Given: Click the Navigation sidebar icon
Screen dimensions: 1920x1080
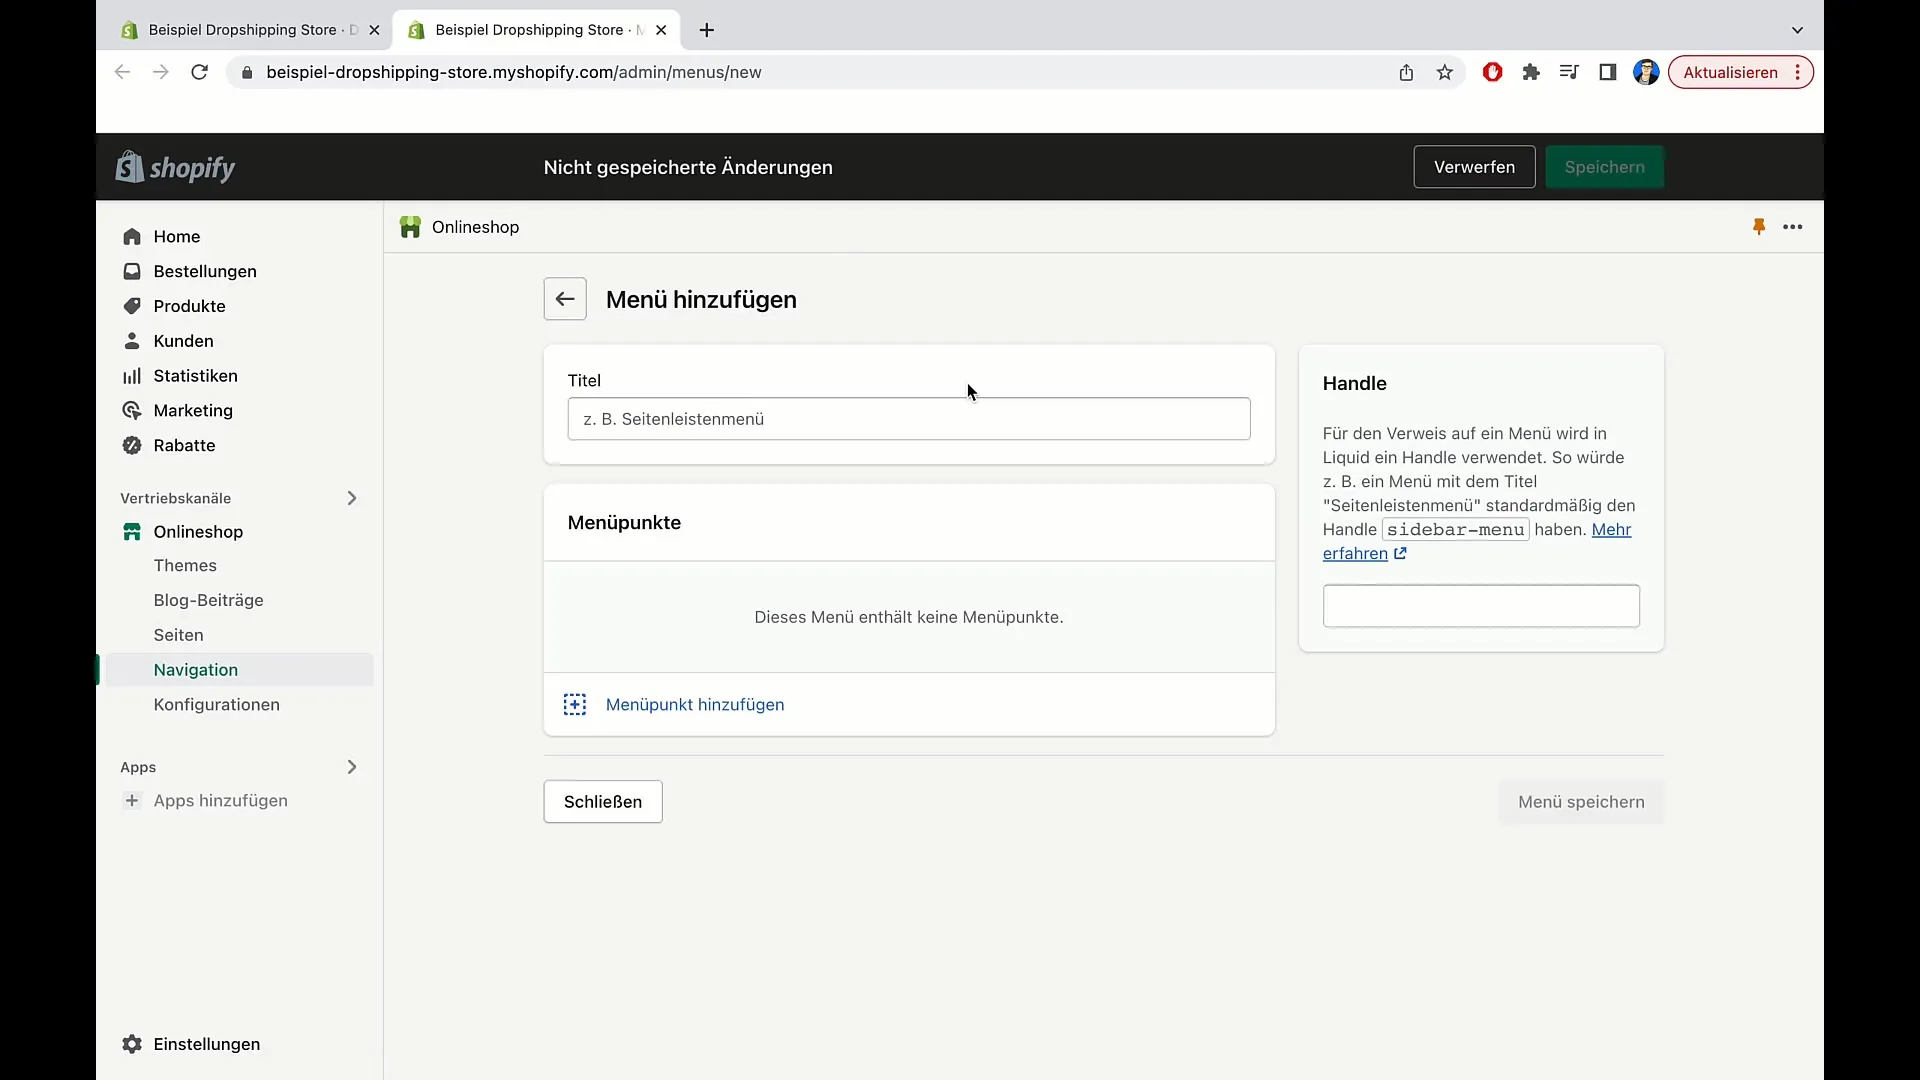Looking at the screenshot, I should click(195, 669).
